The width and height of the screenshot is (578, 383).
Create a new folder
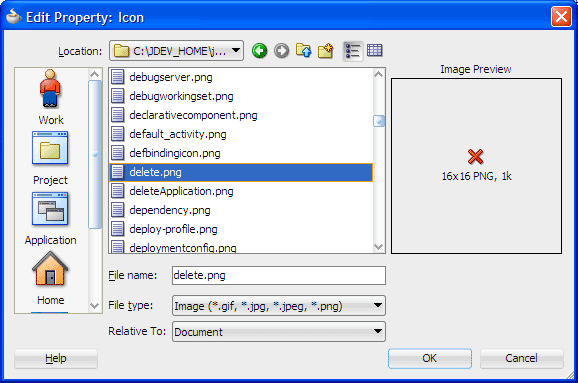click(325, 51)
